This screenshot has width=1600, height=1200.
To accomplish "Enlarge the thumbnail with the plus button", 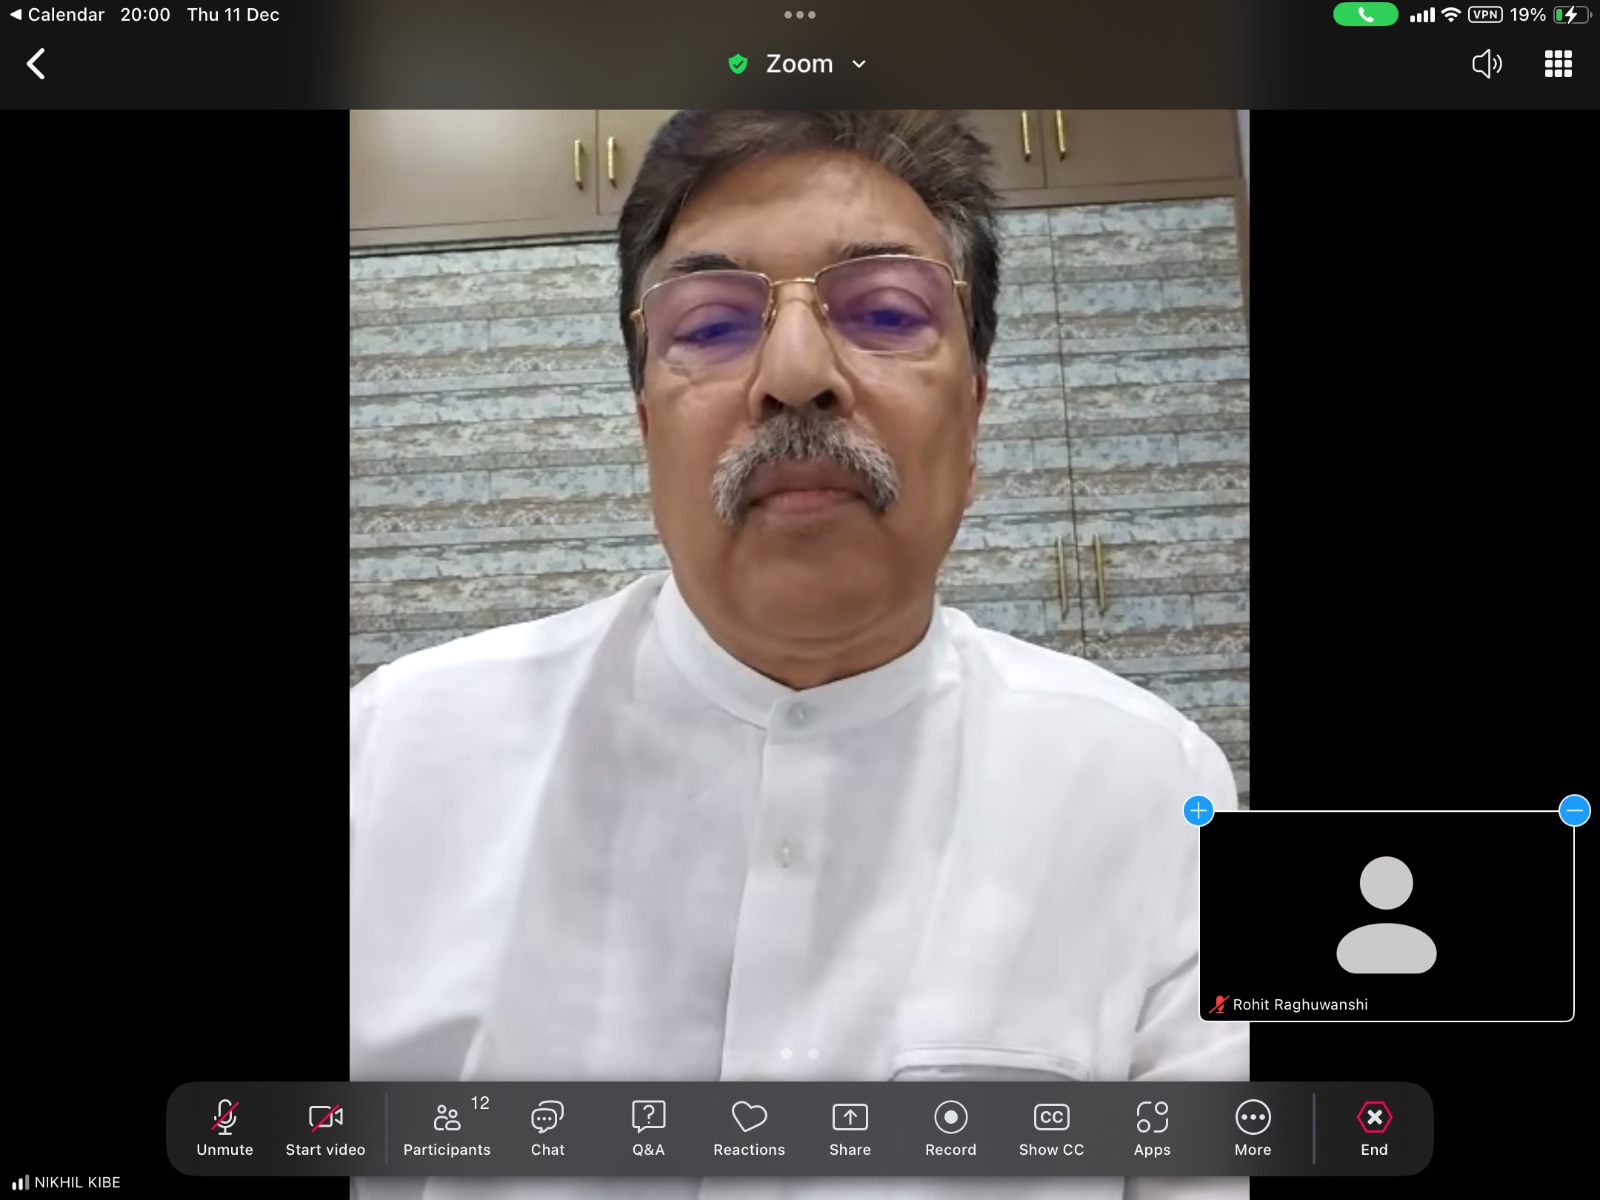I will 1198,810.
